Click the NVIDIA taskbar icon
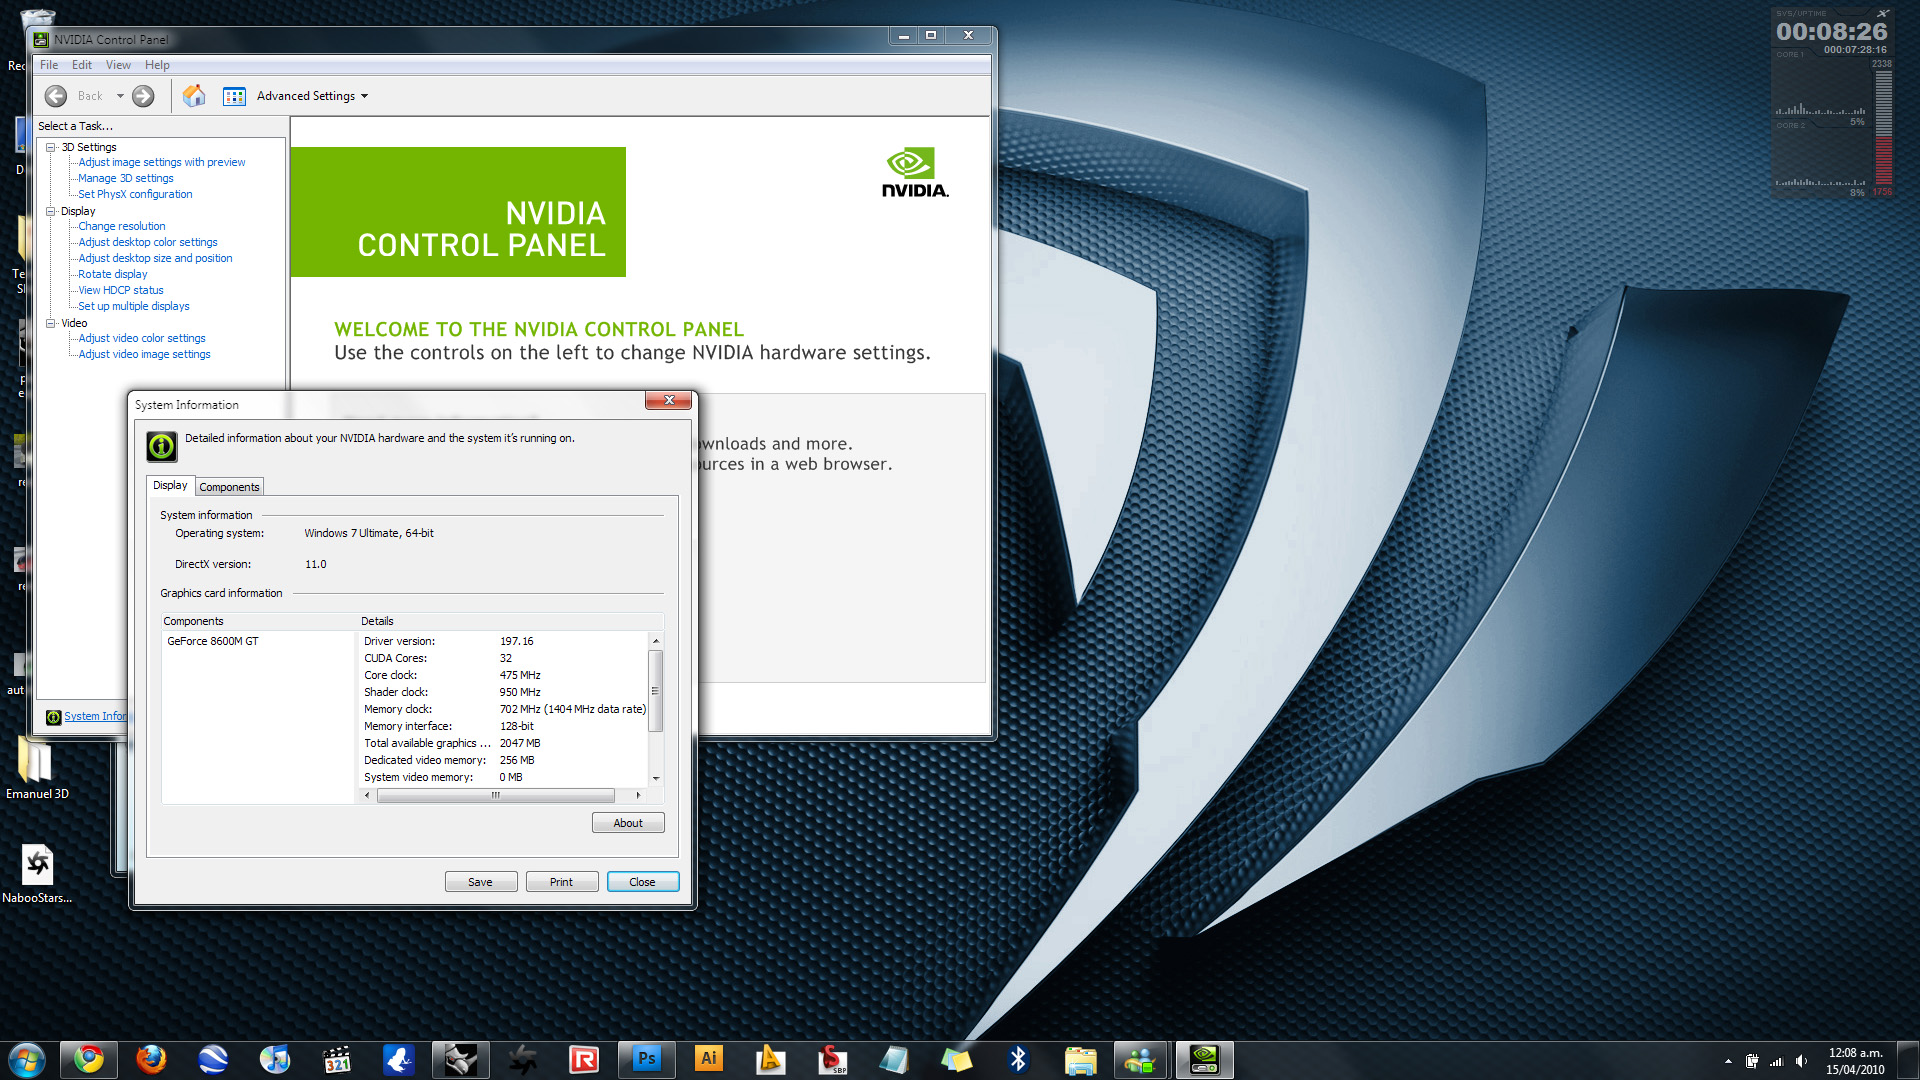This screenshot has width=1920, height=1080. (x=1204, y=1059)
